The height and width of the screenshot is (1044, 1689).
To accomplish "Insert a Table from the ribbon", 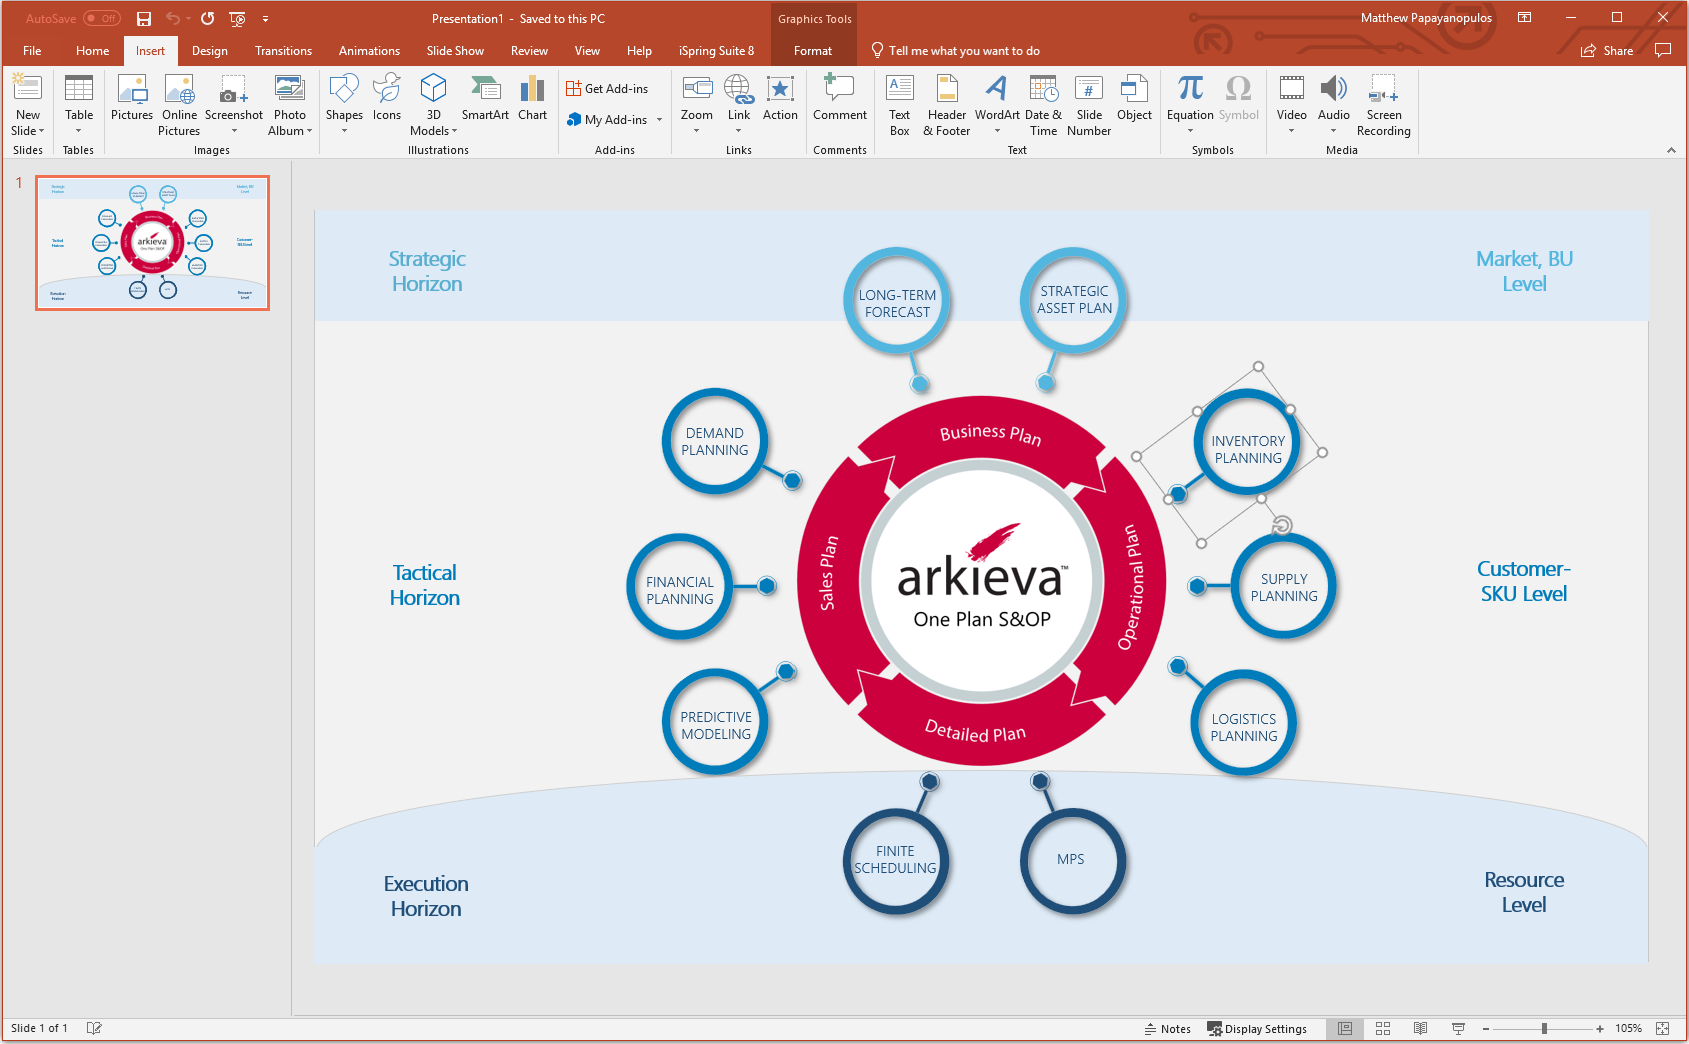I will pyautogui.click(x=78, y=105).
